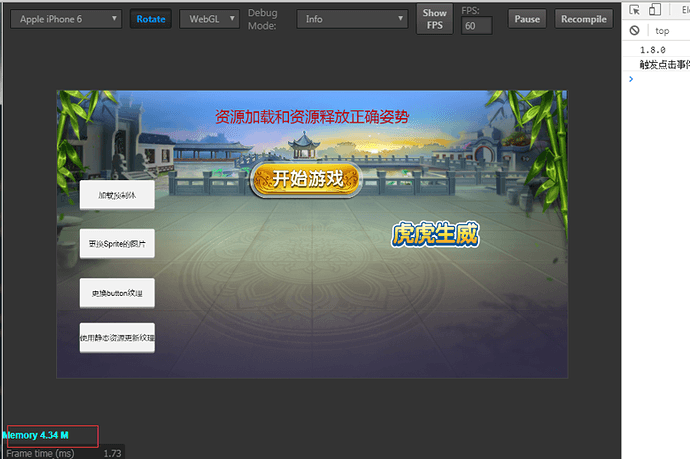Pause the game preview
This screenshot has height=459, width=690.
[x=527, y=19]
